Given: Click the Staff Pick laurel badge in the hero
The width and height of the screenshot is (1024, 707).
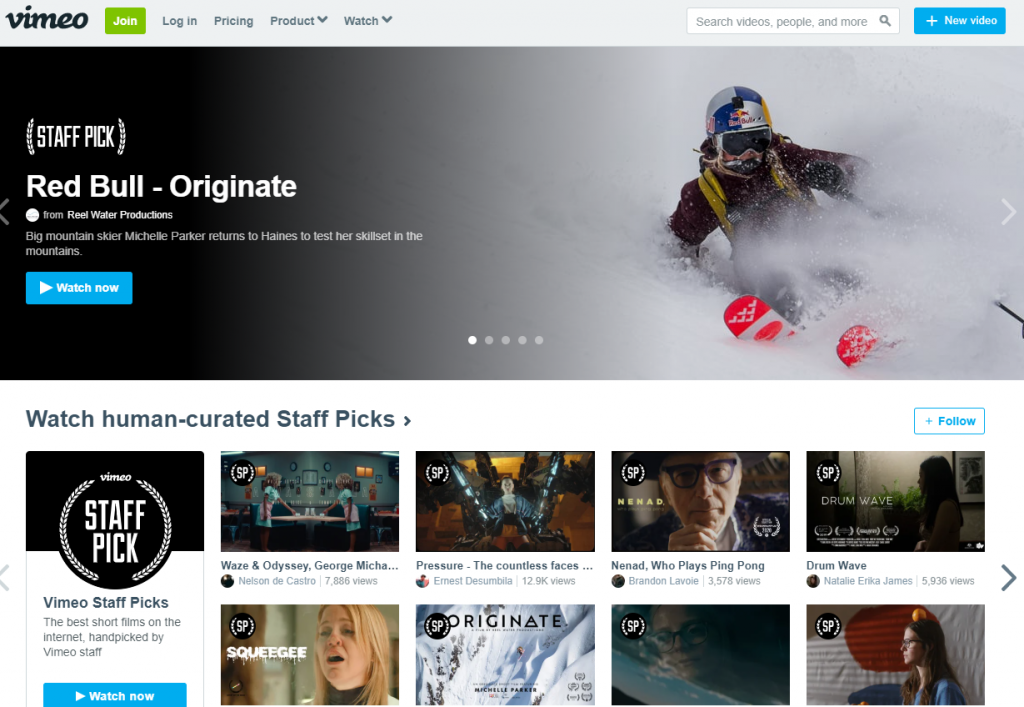Looking at the screenshot, I should pyautogui.click(x=76, y=136).
